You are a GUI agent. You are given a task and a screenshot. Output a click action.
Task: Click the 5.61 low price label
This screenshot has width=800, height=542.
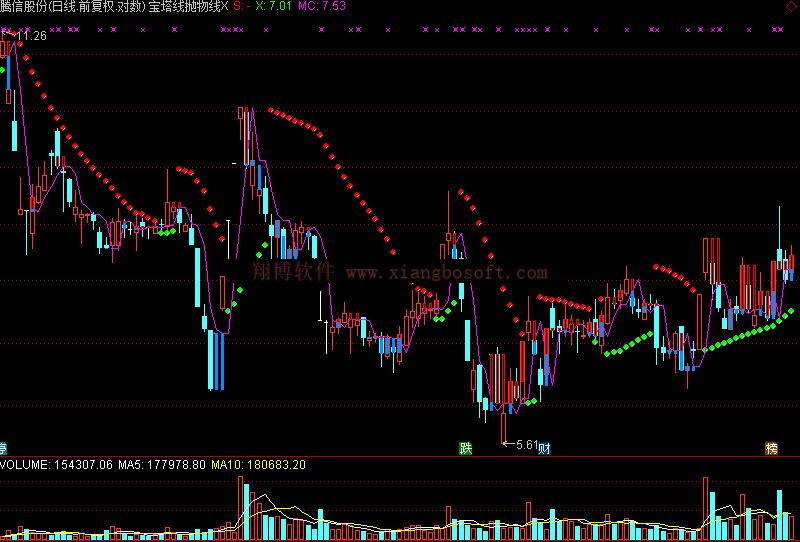(527, 443)
